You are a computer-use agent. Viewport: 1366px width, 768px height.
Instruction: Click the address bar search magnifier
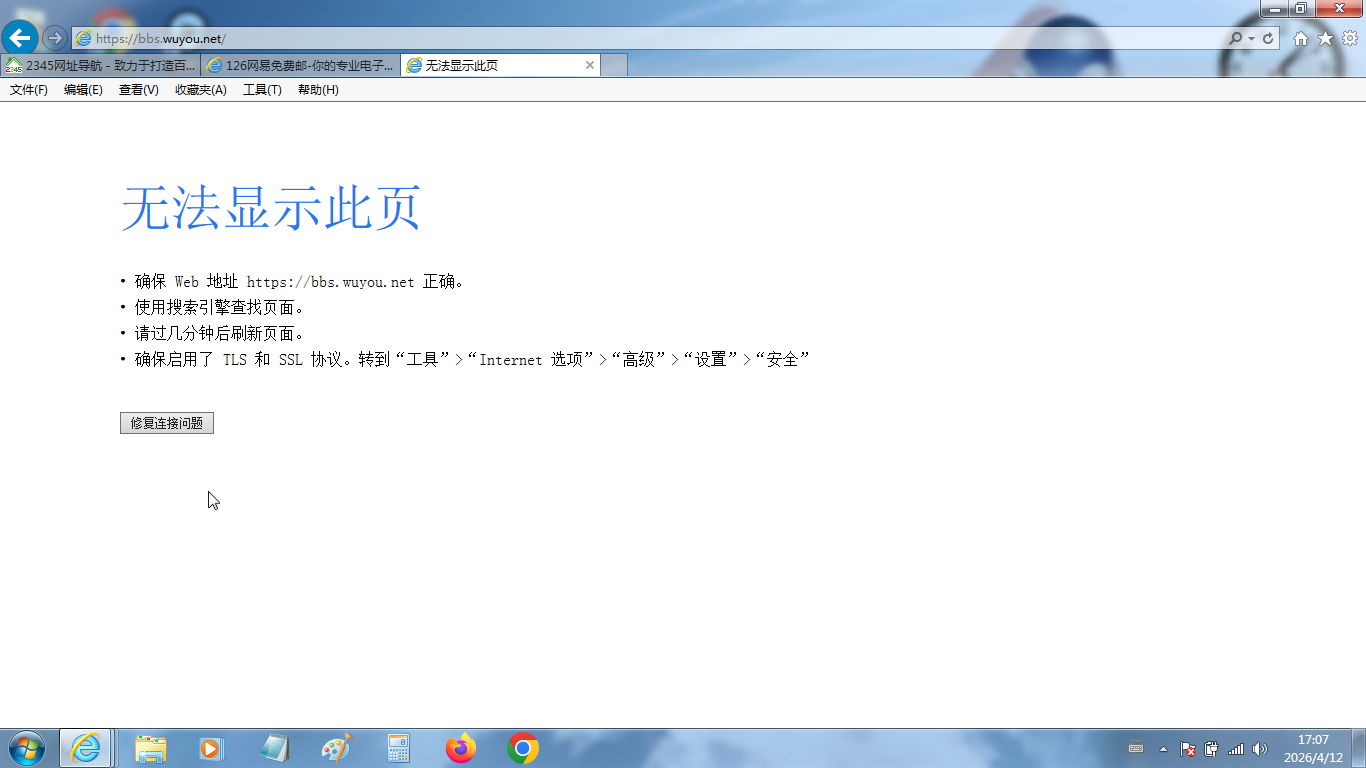coord(1236,38)
